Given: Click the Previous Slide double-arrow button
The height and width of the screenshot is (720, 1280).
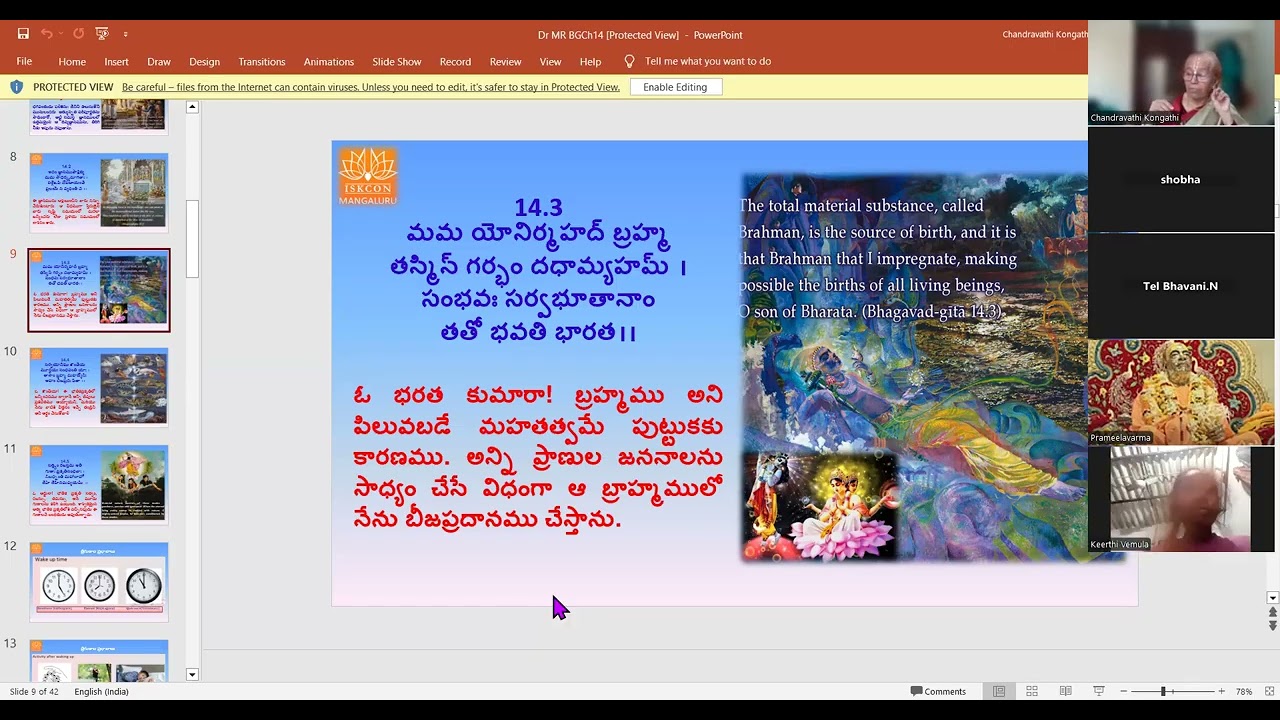Looking at the screenshot, I should click(x=1272, y=612).
